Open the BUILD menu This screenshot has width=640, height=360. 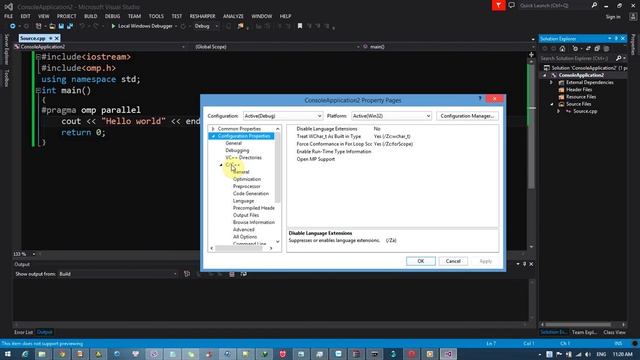(91, 16)
